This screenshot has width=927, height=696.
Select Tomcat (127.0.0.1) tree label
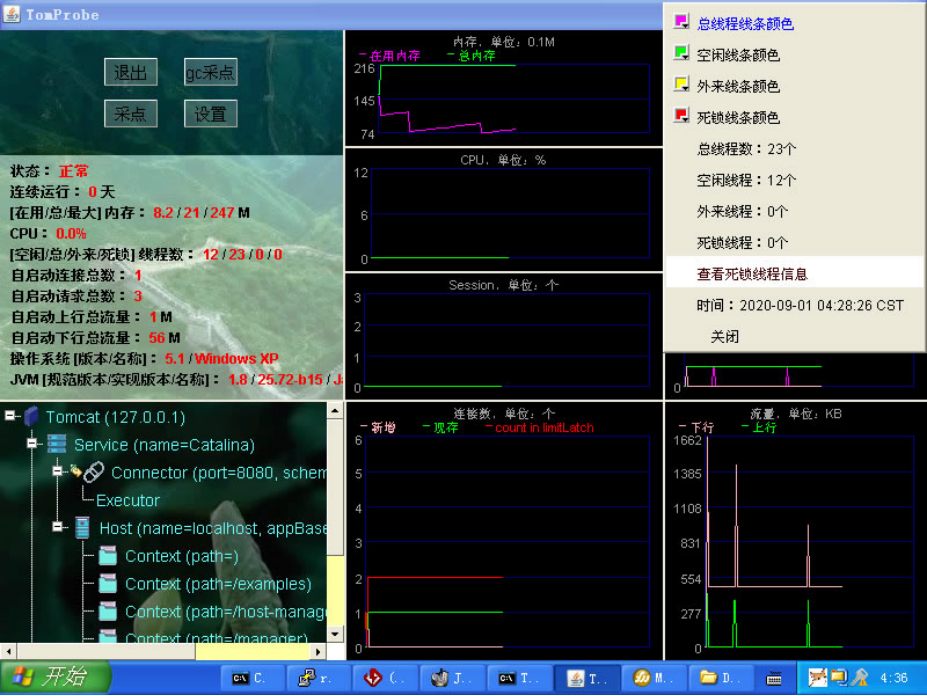115,417
